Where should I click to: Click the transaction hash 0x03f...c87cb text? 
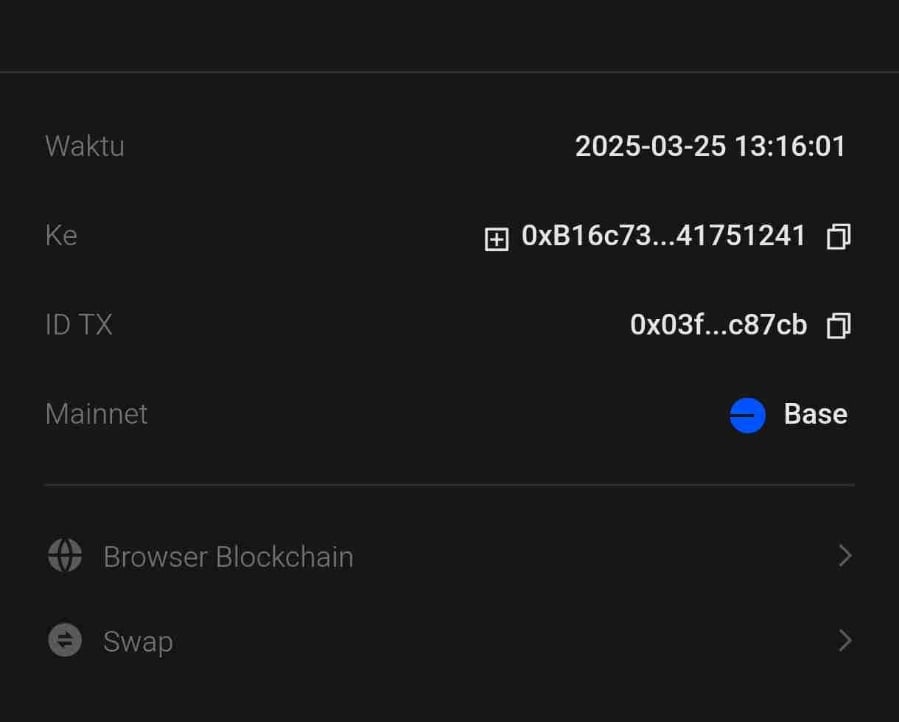pos(718,325)
